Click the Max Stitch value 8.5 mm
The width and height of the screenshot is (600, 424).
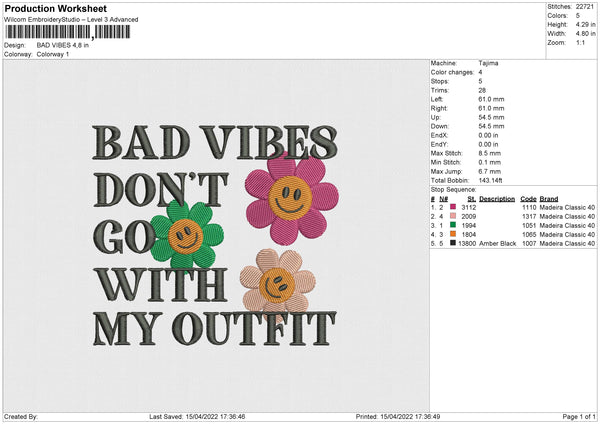pyautogui.click(x=490, y=153)
